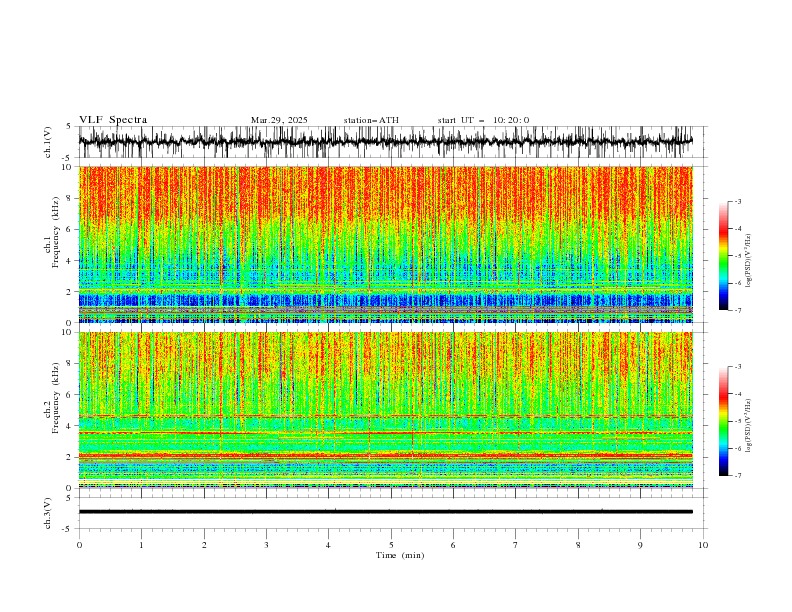Click the ch.2 "Frequency (kHz)" axis label

[56, 397]
